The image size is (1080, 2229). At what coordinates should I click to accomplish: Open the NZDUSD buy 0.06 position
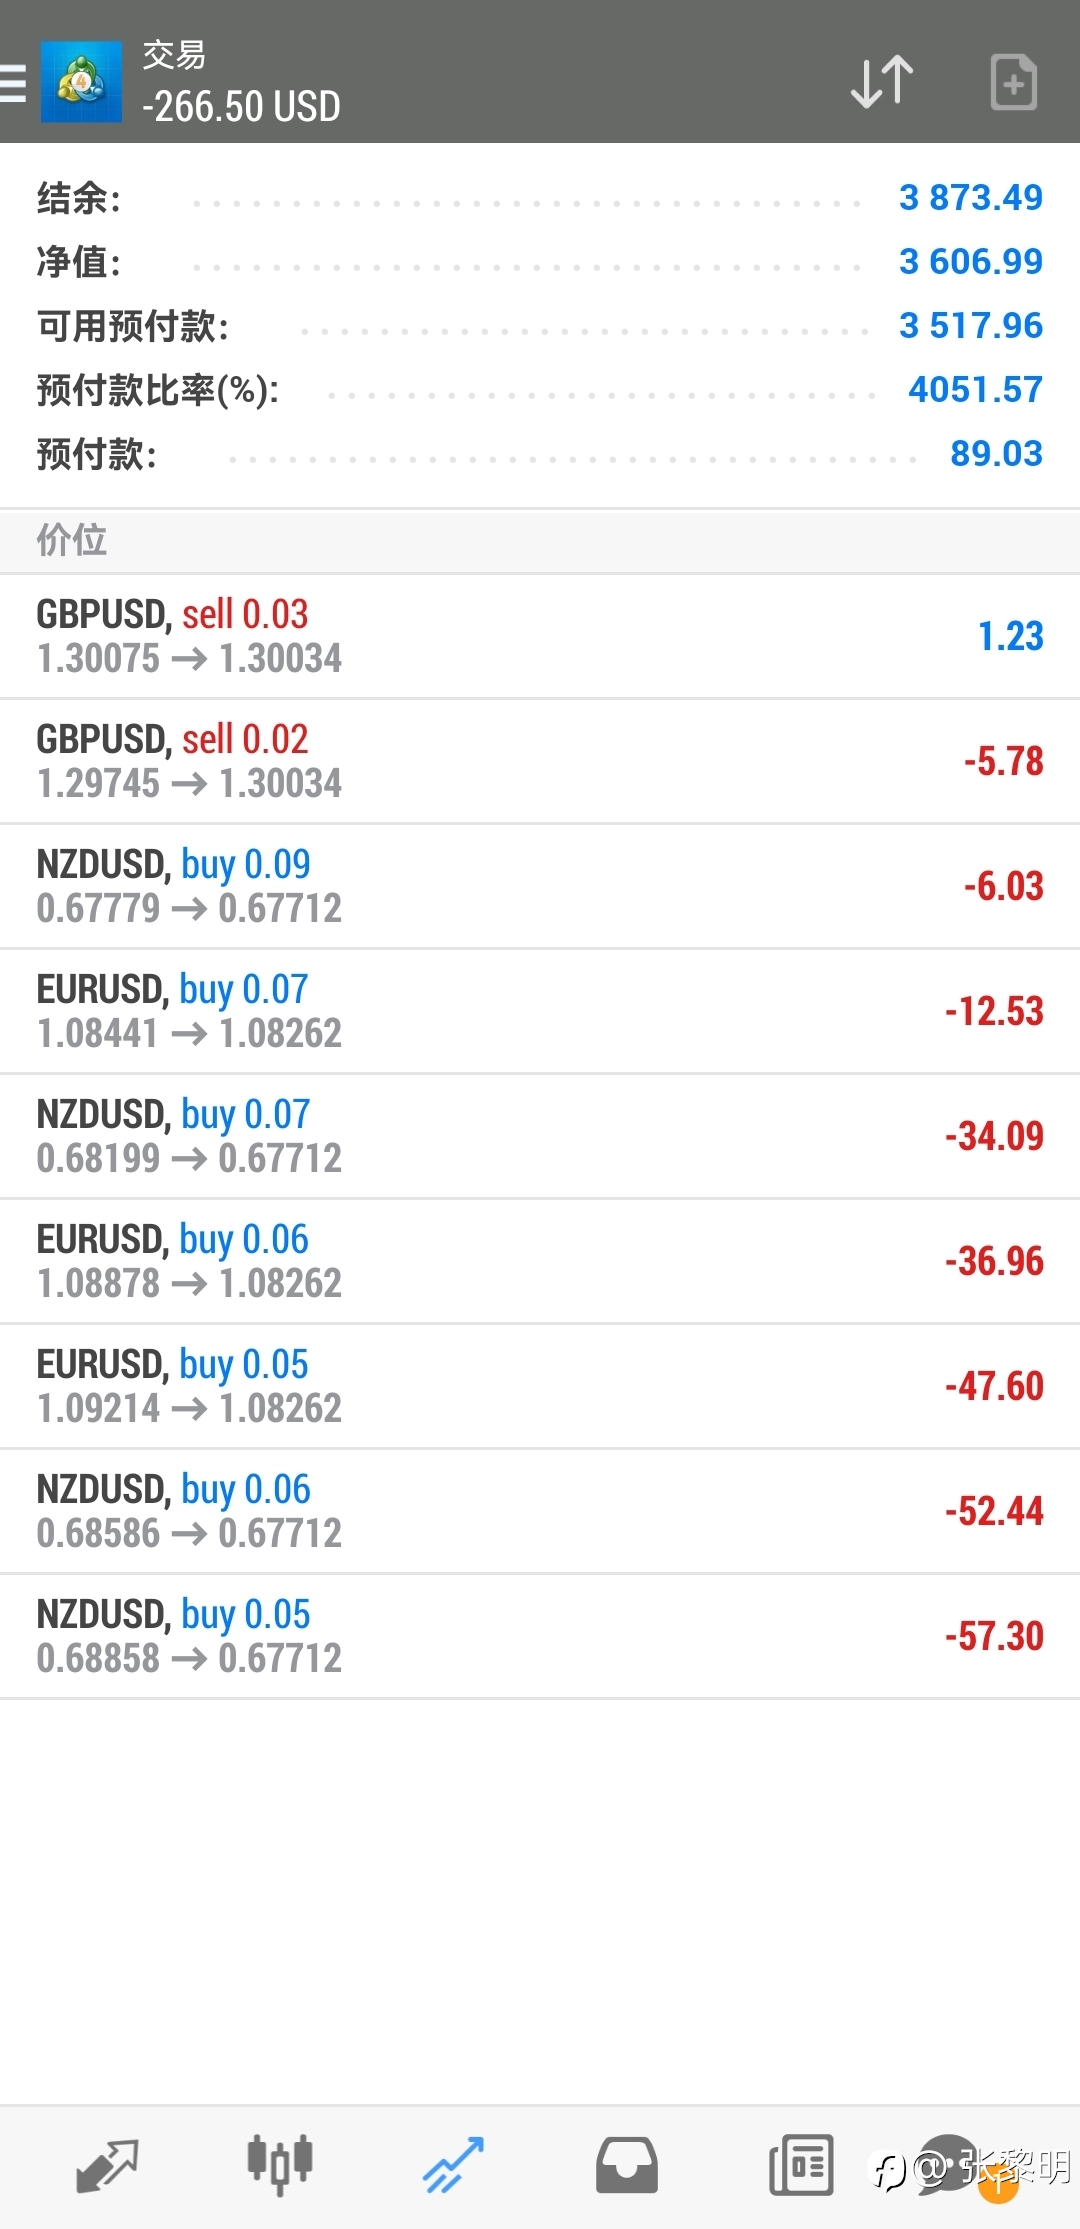[540, 1511]
